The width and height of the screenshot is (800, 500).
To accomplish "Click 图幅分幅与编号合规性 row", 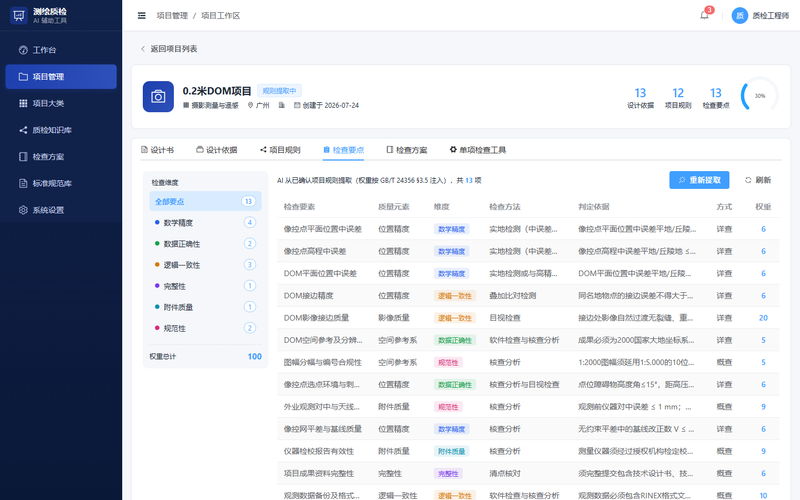I will [x=528, y=362].
